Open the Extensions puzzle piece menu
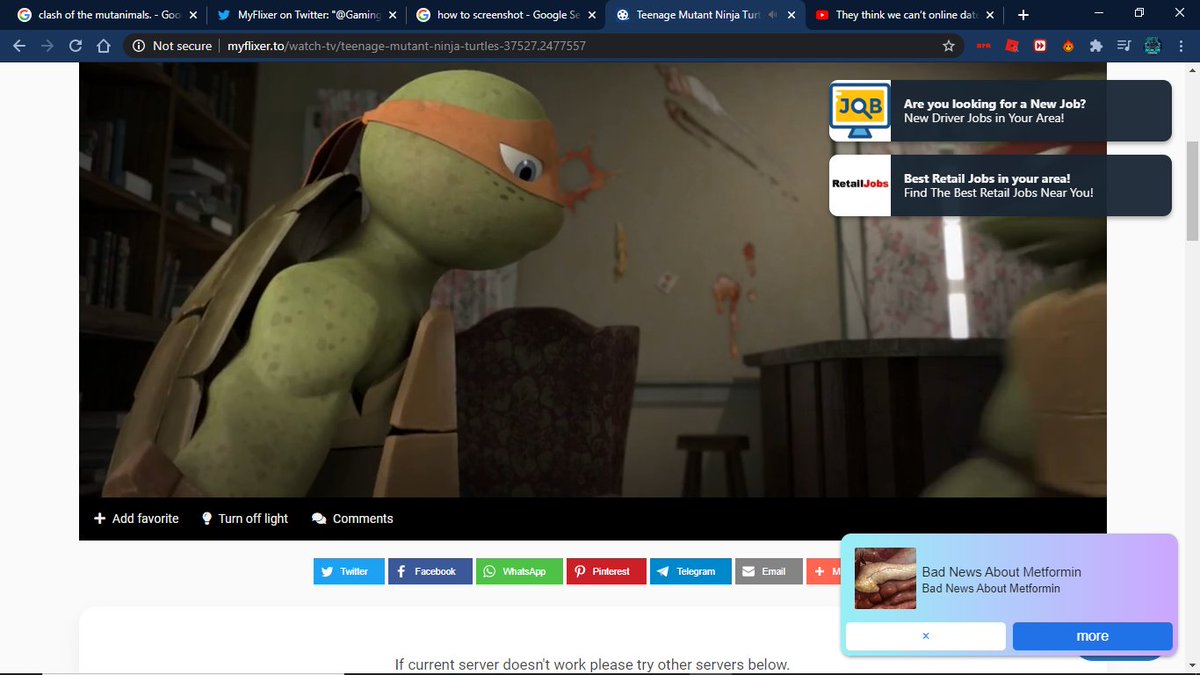The width and height of the screenshot is (1200, 675). tap(1096, 46)
